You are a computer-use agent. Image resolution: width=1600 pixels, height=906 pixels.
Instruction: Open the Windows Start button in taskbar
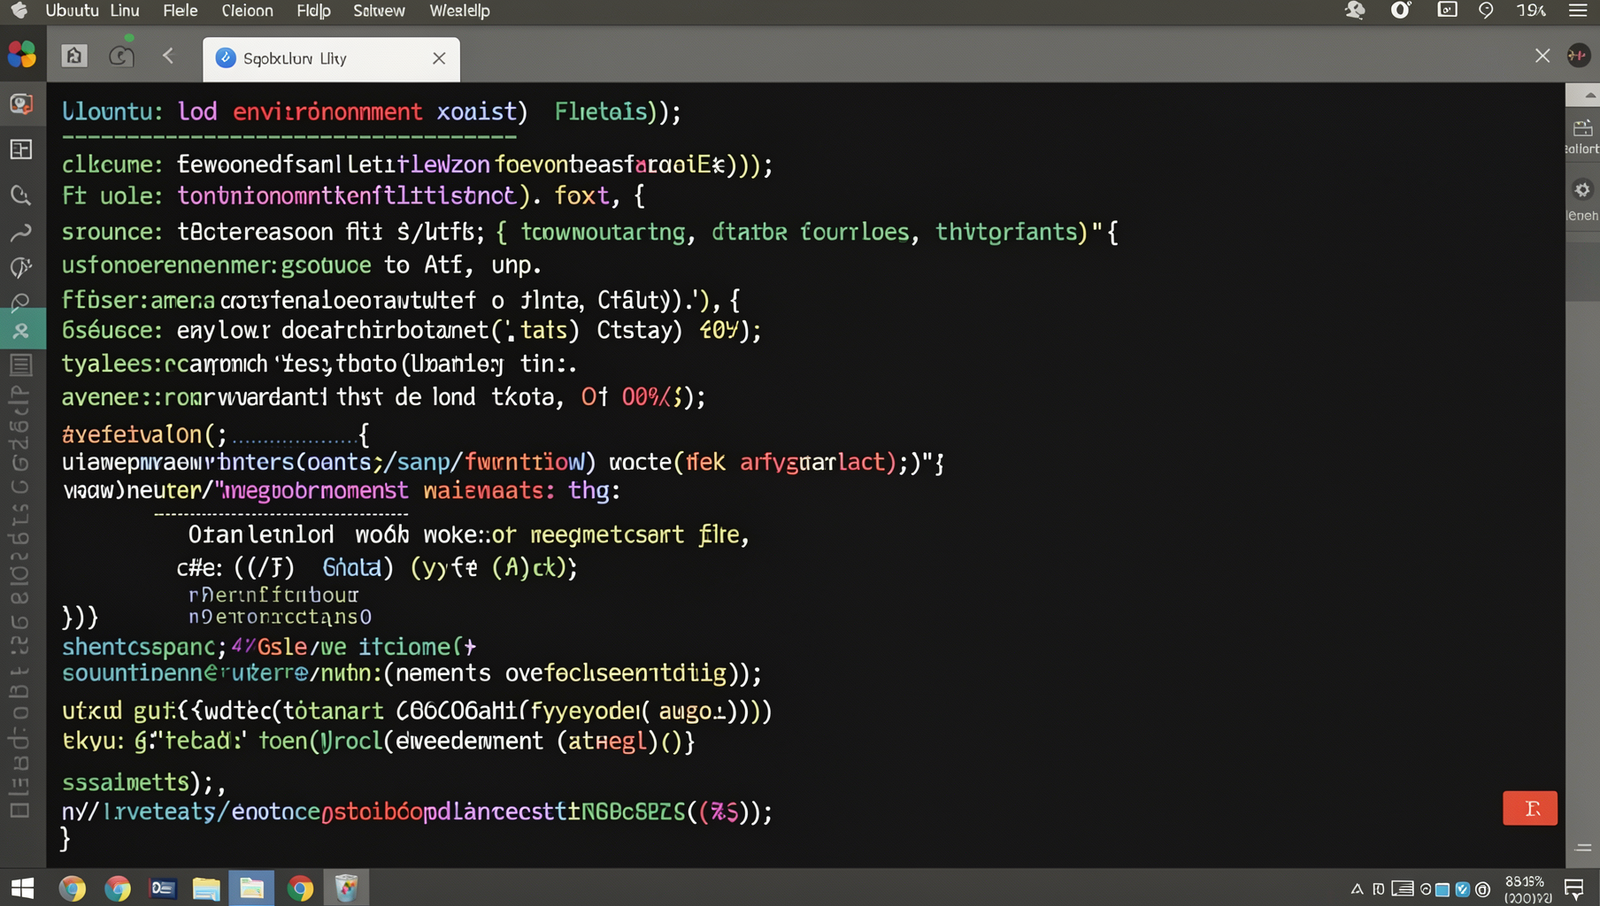22,888
